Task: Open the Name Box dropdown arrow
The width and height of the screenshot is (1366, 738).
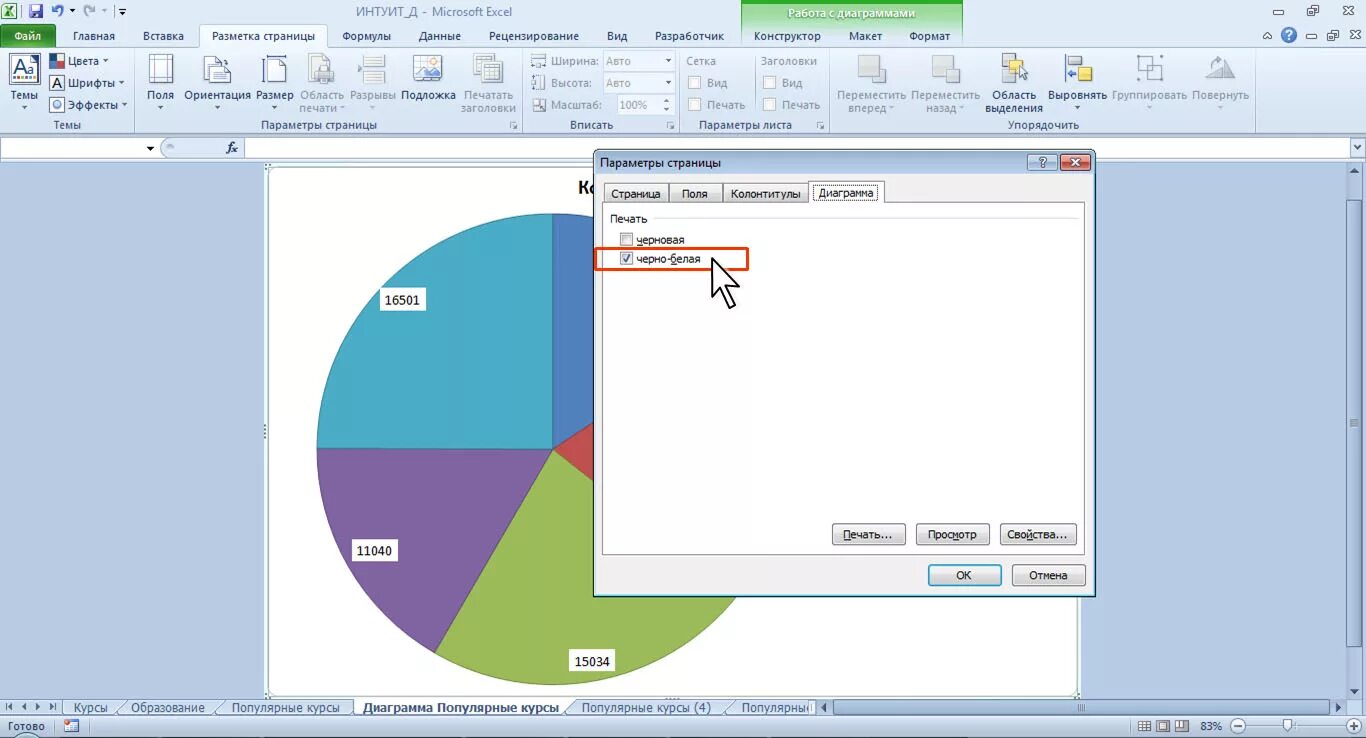Action: (x=150, y=148)
